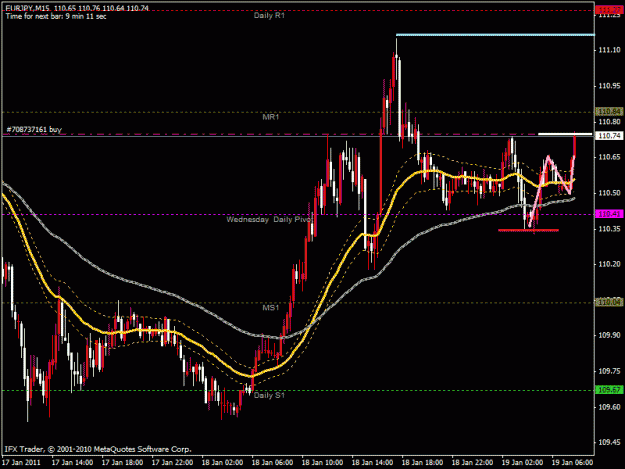Click the '18 Jan 02:00' time axis label

pyautogui.click(x=222, y=463)
